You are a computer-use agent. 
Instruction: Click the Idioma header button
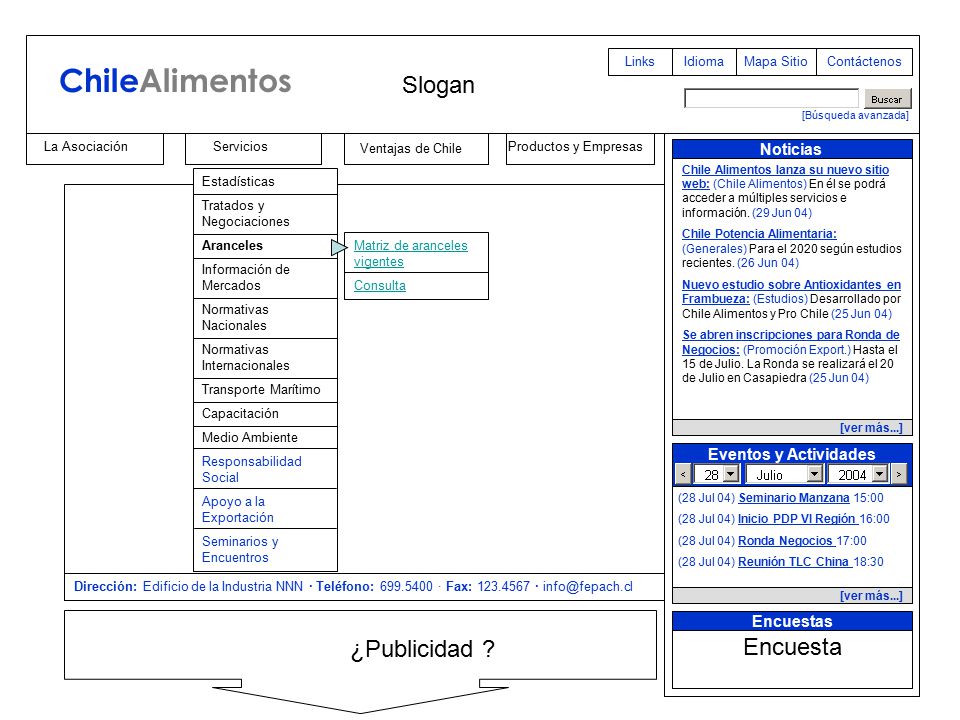coord(704,62)
